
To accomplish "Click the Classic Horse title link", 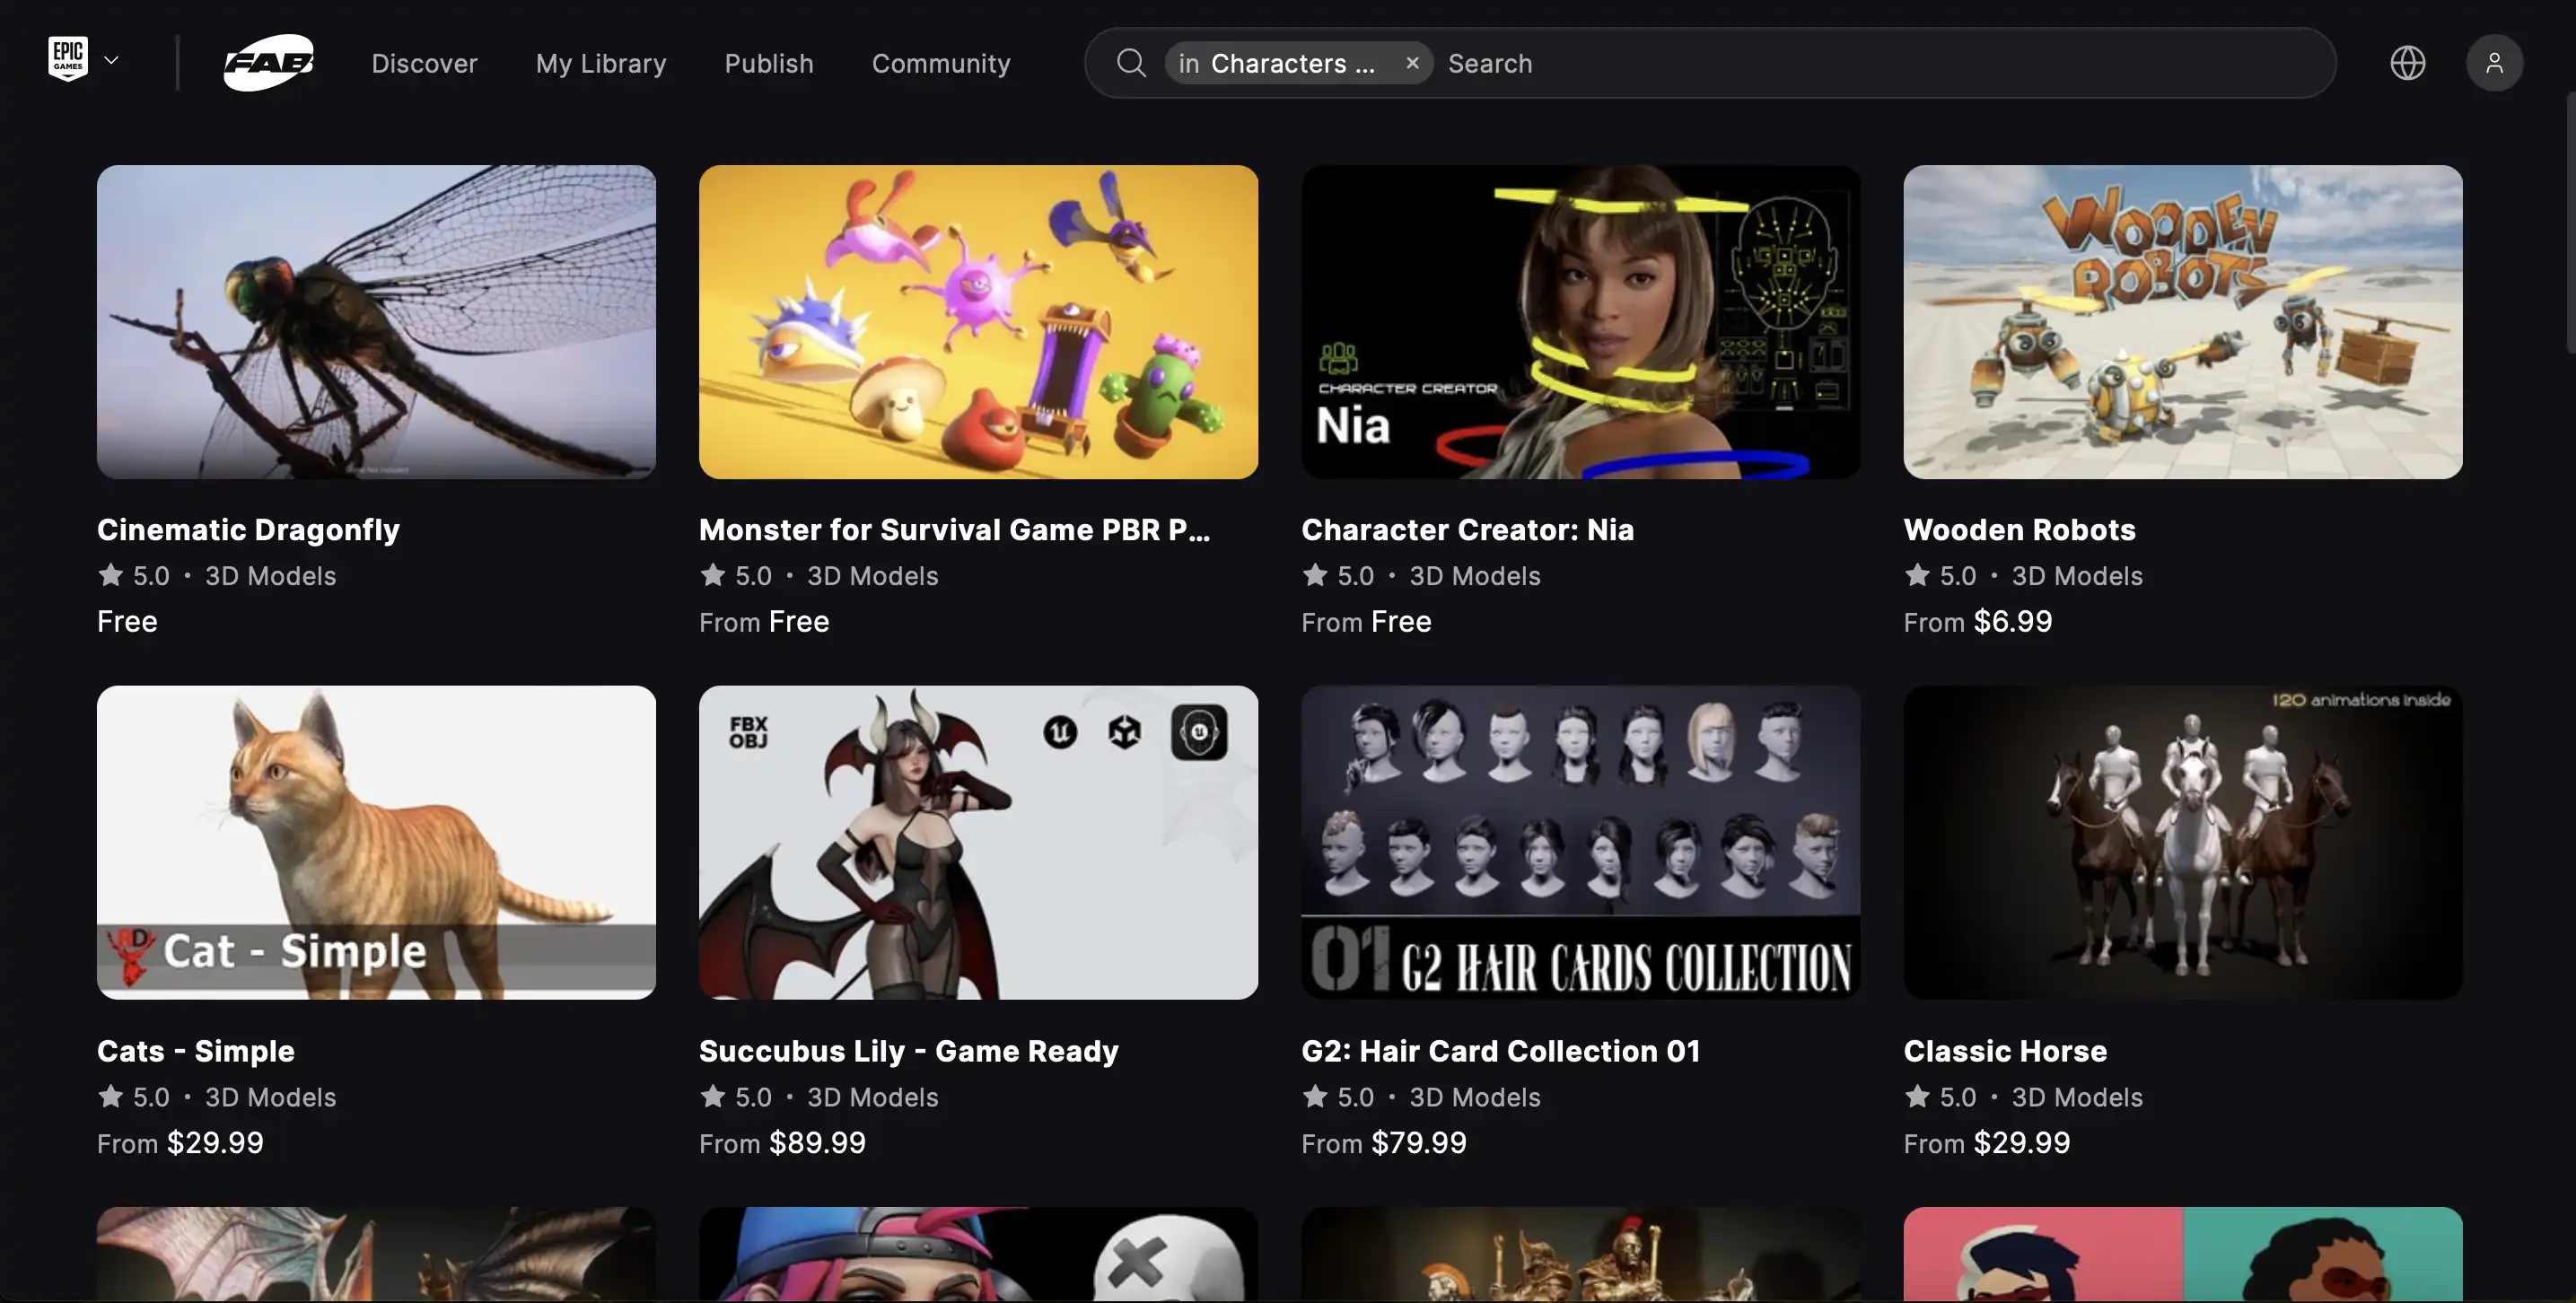I will click(2005, 1050).
